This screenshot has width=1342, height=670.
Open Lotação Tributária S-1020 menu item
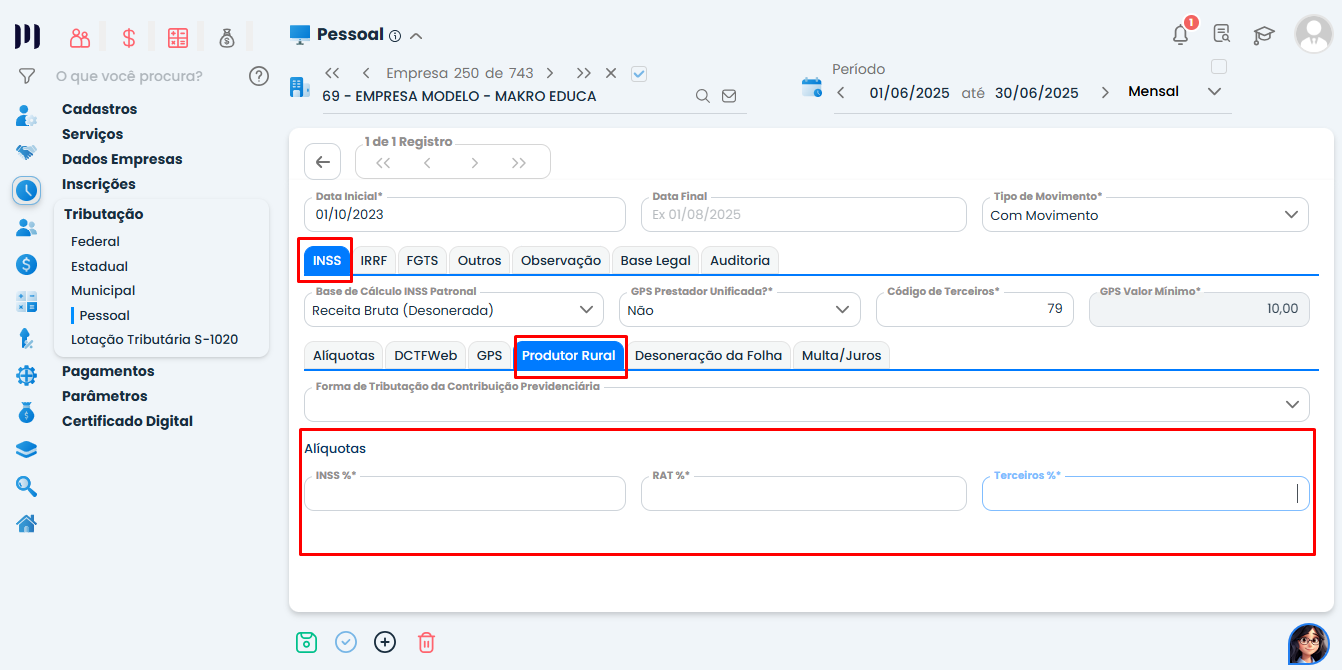click(x=154, y=339)
